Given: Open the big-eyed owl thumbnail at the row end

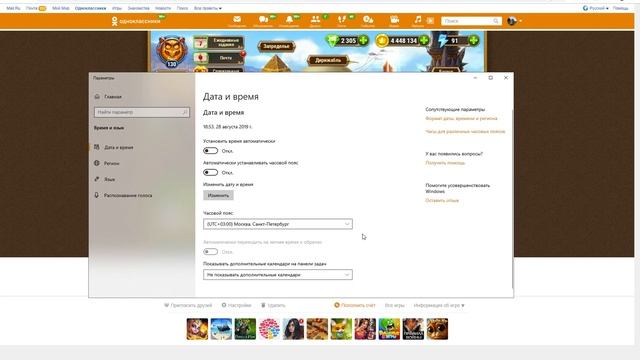Looking at the screenshot, I should tap(437, 329).
